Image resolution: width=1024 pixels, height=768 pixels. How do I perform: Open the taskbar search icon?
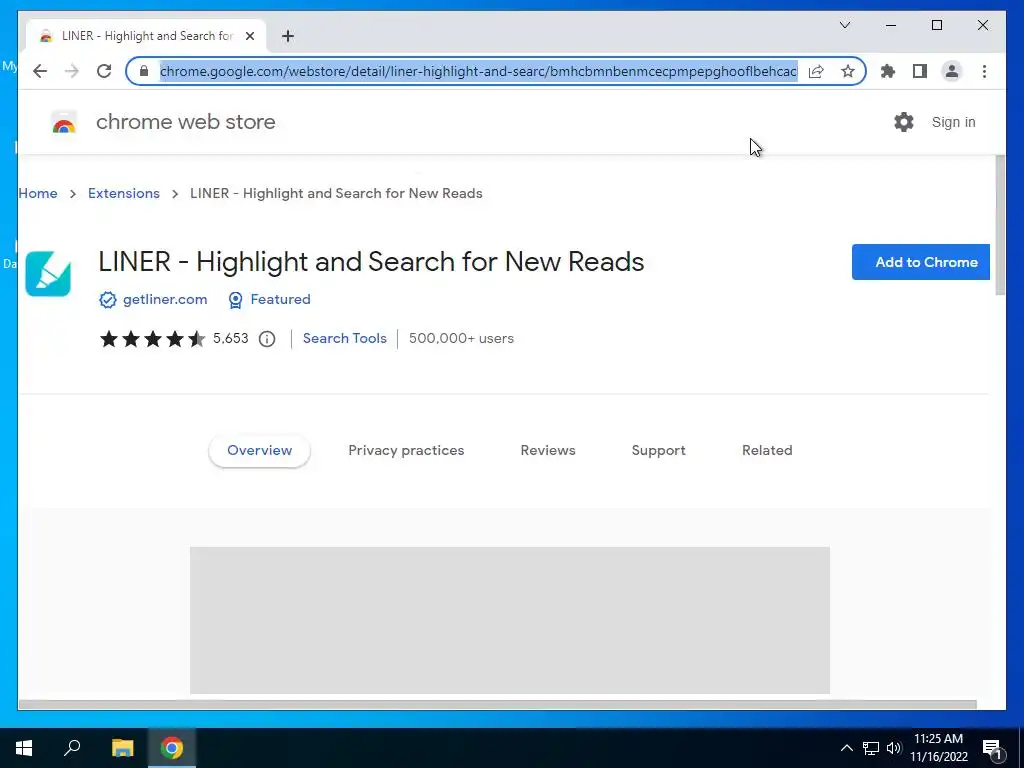point(72,748)
